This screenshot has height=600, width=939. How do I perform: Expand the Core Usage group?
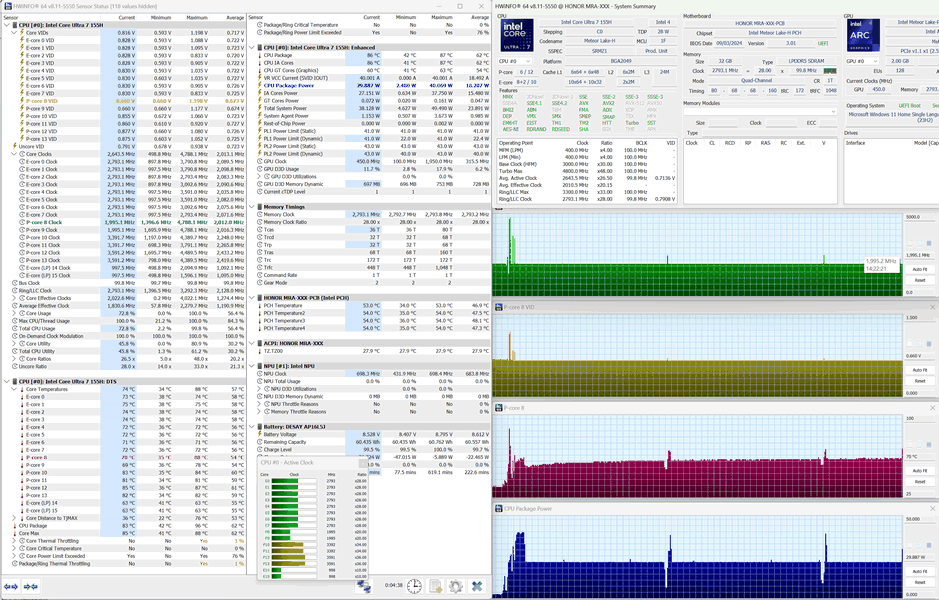[x=14, y=313]
